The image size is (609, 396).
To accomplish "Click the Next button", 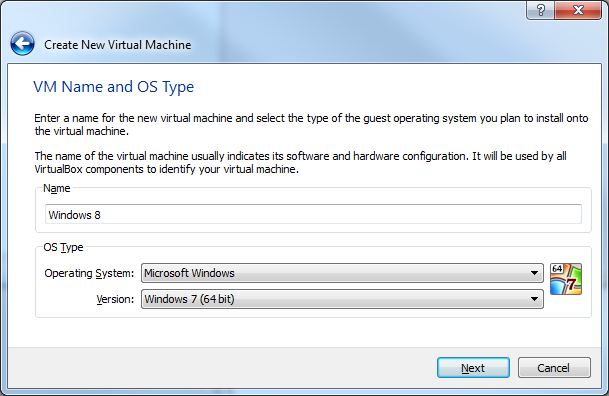I will coord(473,368).
